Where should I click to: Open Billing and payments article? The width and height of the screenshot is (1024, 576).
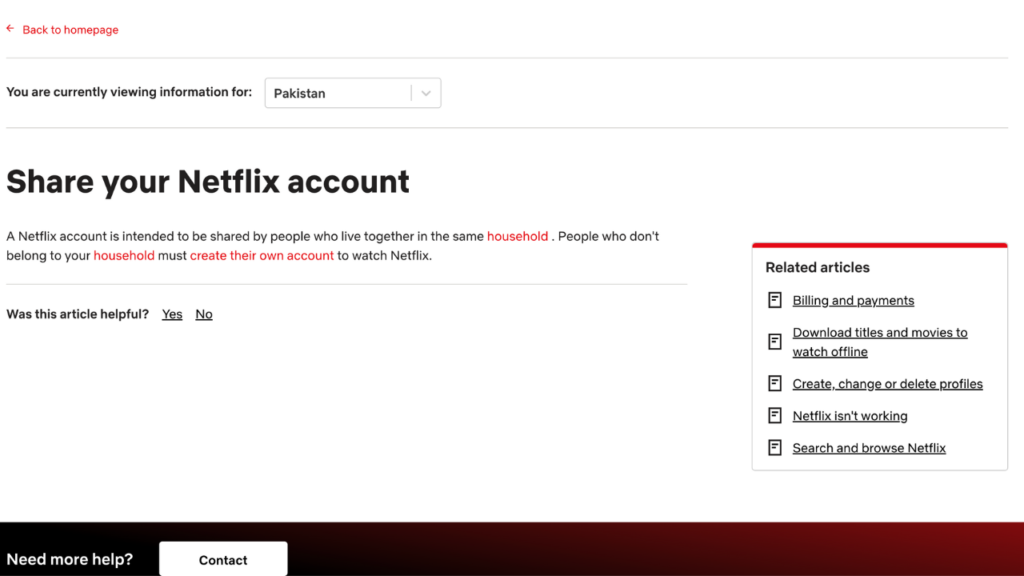point(853,300)
